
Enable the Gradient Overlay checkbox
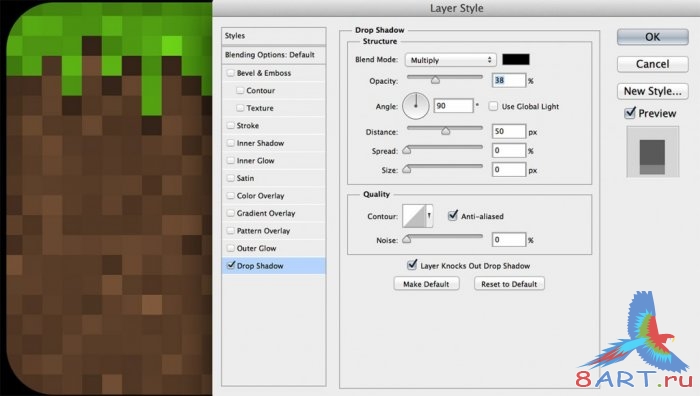(231, 213)
